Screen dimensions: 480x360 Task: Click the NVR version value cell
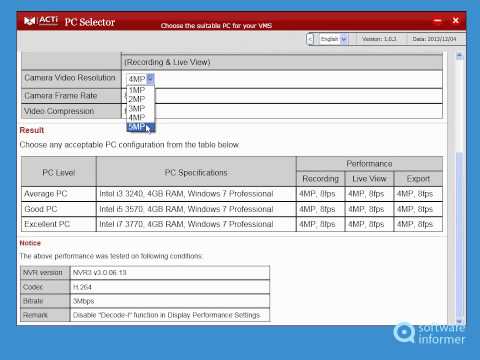[170, 273]
